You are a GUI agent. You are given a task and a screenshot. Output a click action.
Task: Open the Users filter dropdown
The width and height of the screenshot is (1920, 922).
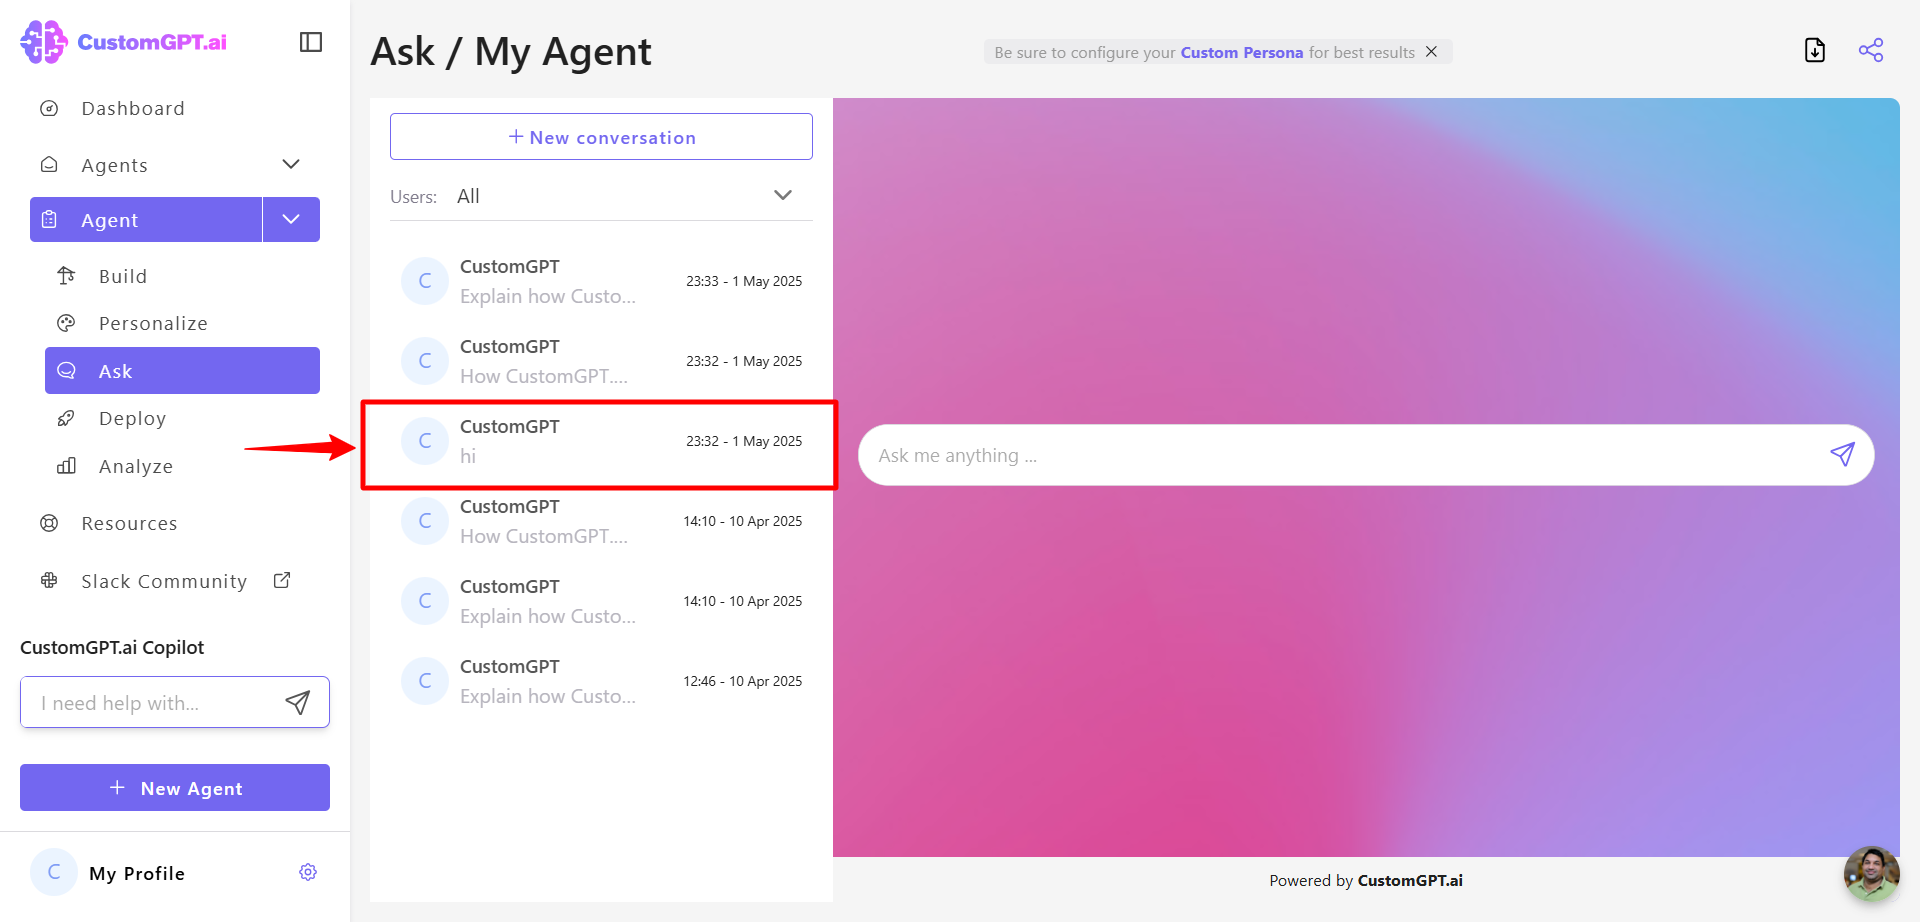[x=601, y=196]
